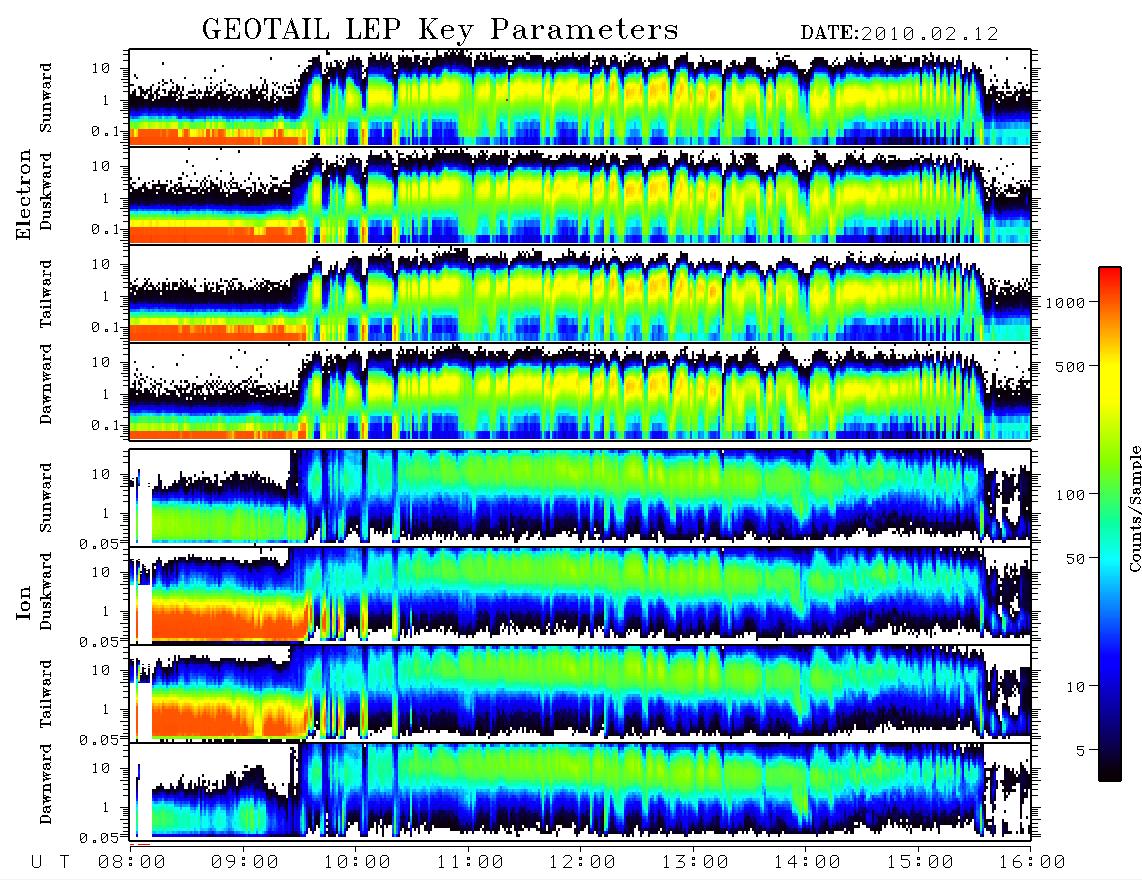Click the Ion Dawnward axis label
This screenshot has width=1142, height=880.
46,784
